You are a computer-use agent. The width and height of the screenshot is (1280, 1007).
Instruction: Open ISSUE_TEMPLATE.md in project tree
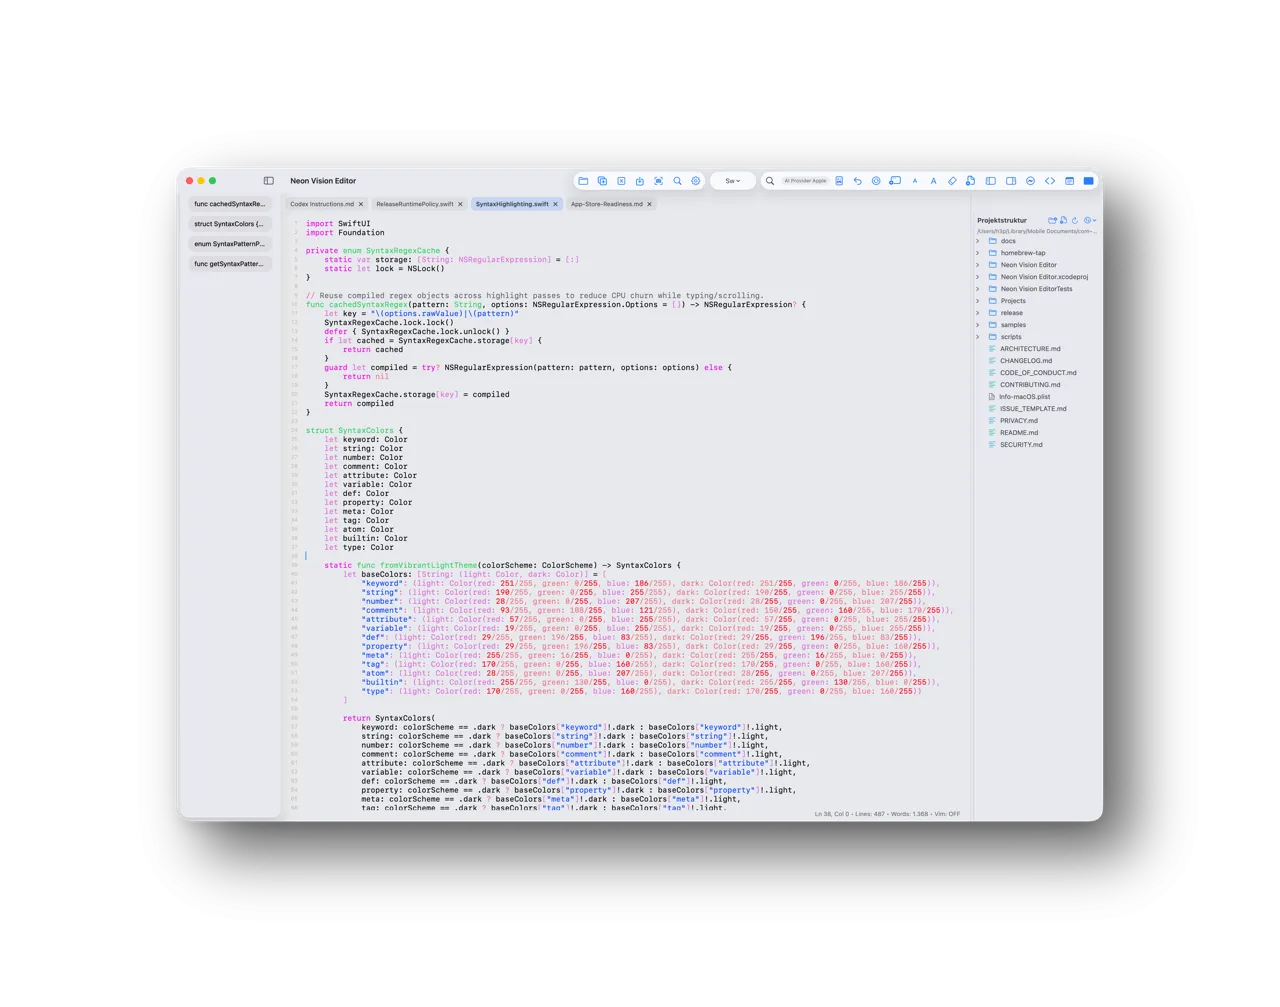click(x=1033, y=409)
